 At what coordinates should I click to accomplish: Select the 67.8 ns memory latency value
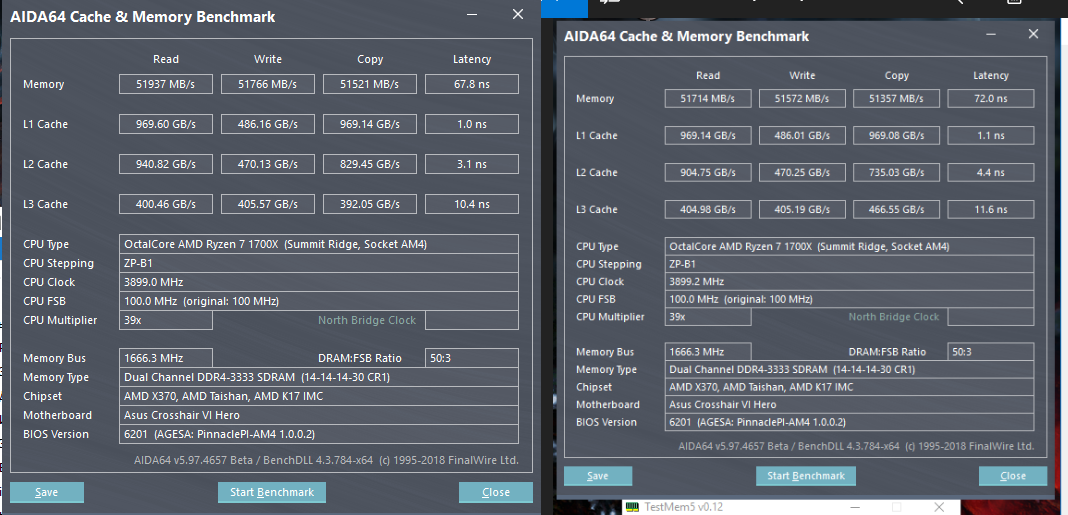pyautogui.click(x=472, y=84)
